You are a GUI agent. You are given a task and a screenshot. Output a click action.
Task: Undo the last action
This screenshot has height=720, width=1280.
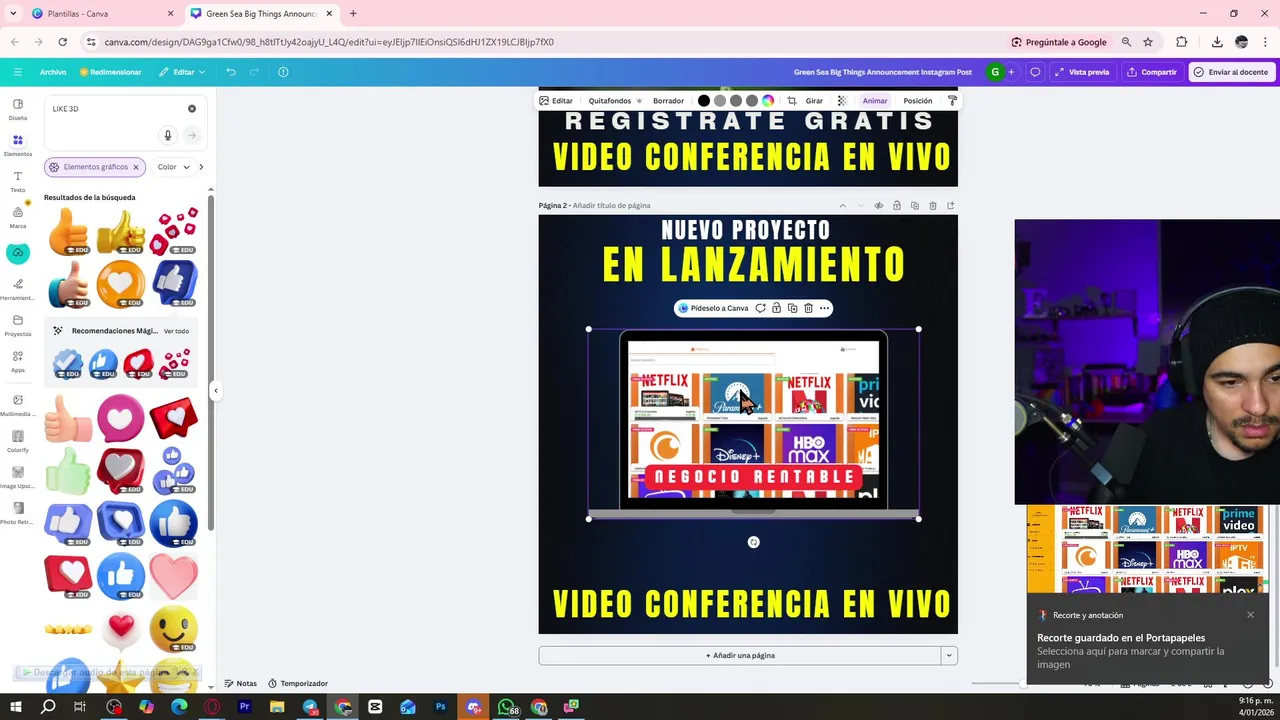[x=231, y=72]
